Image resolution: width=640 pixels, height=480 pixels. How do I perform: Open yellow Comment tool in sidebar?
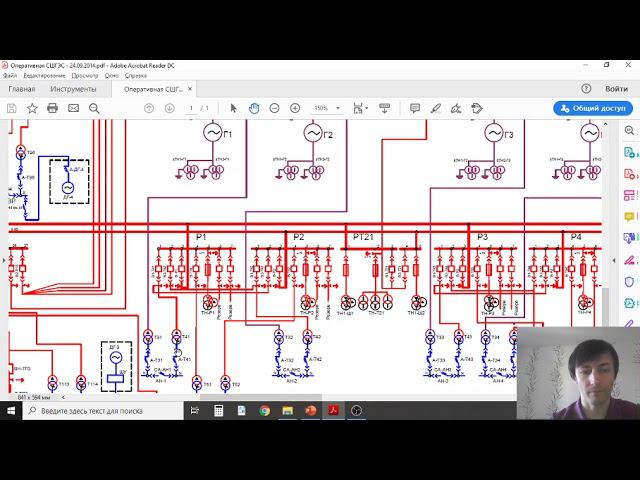[x=629, y=217]
